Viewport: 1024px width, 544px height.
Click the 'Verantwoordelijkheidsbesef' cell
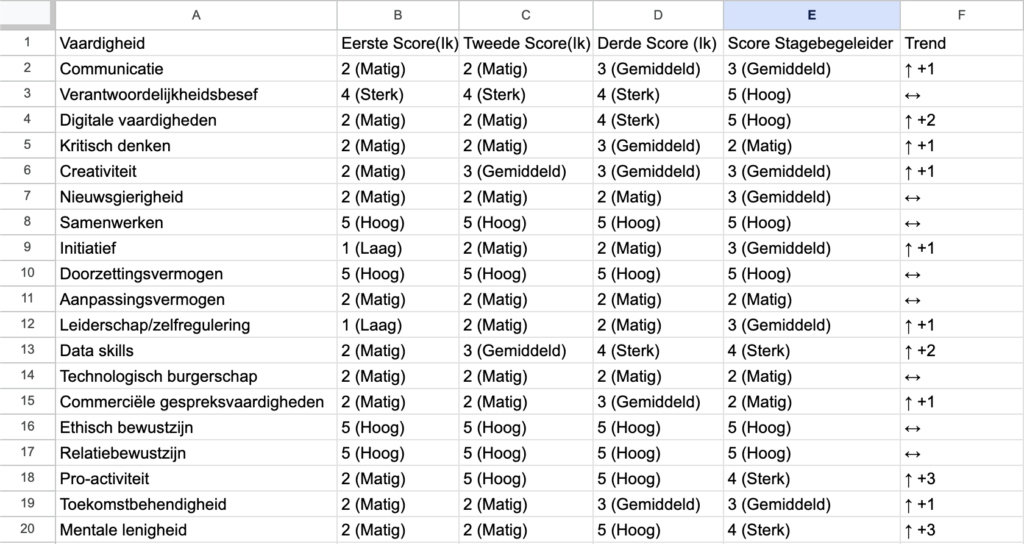pyautogui.click(x=196, y=95)
